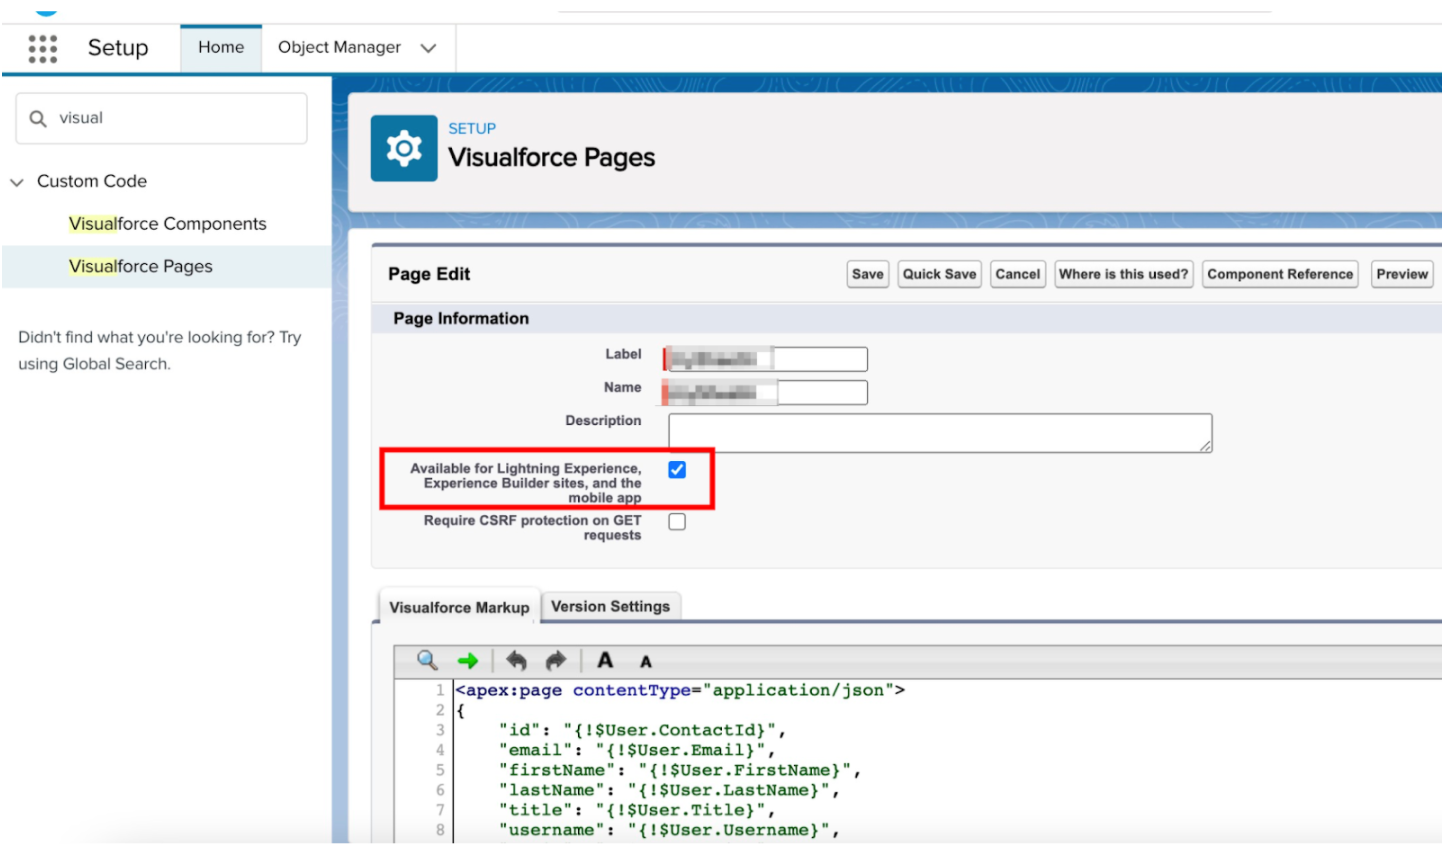Image resolution: width=1444 pixels, height=846 pixels.
Task: Select Visualforce Pages in the sidebar
Action: [x=141, y=266]
